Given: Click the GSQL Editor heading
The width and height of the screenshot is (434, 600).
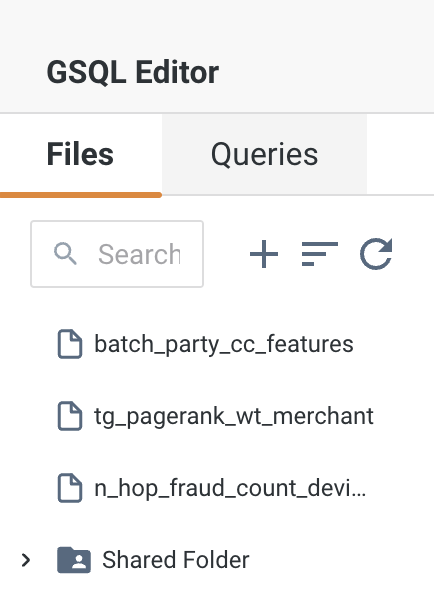Looking at the screenshot, I should click(133, 72).
